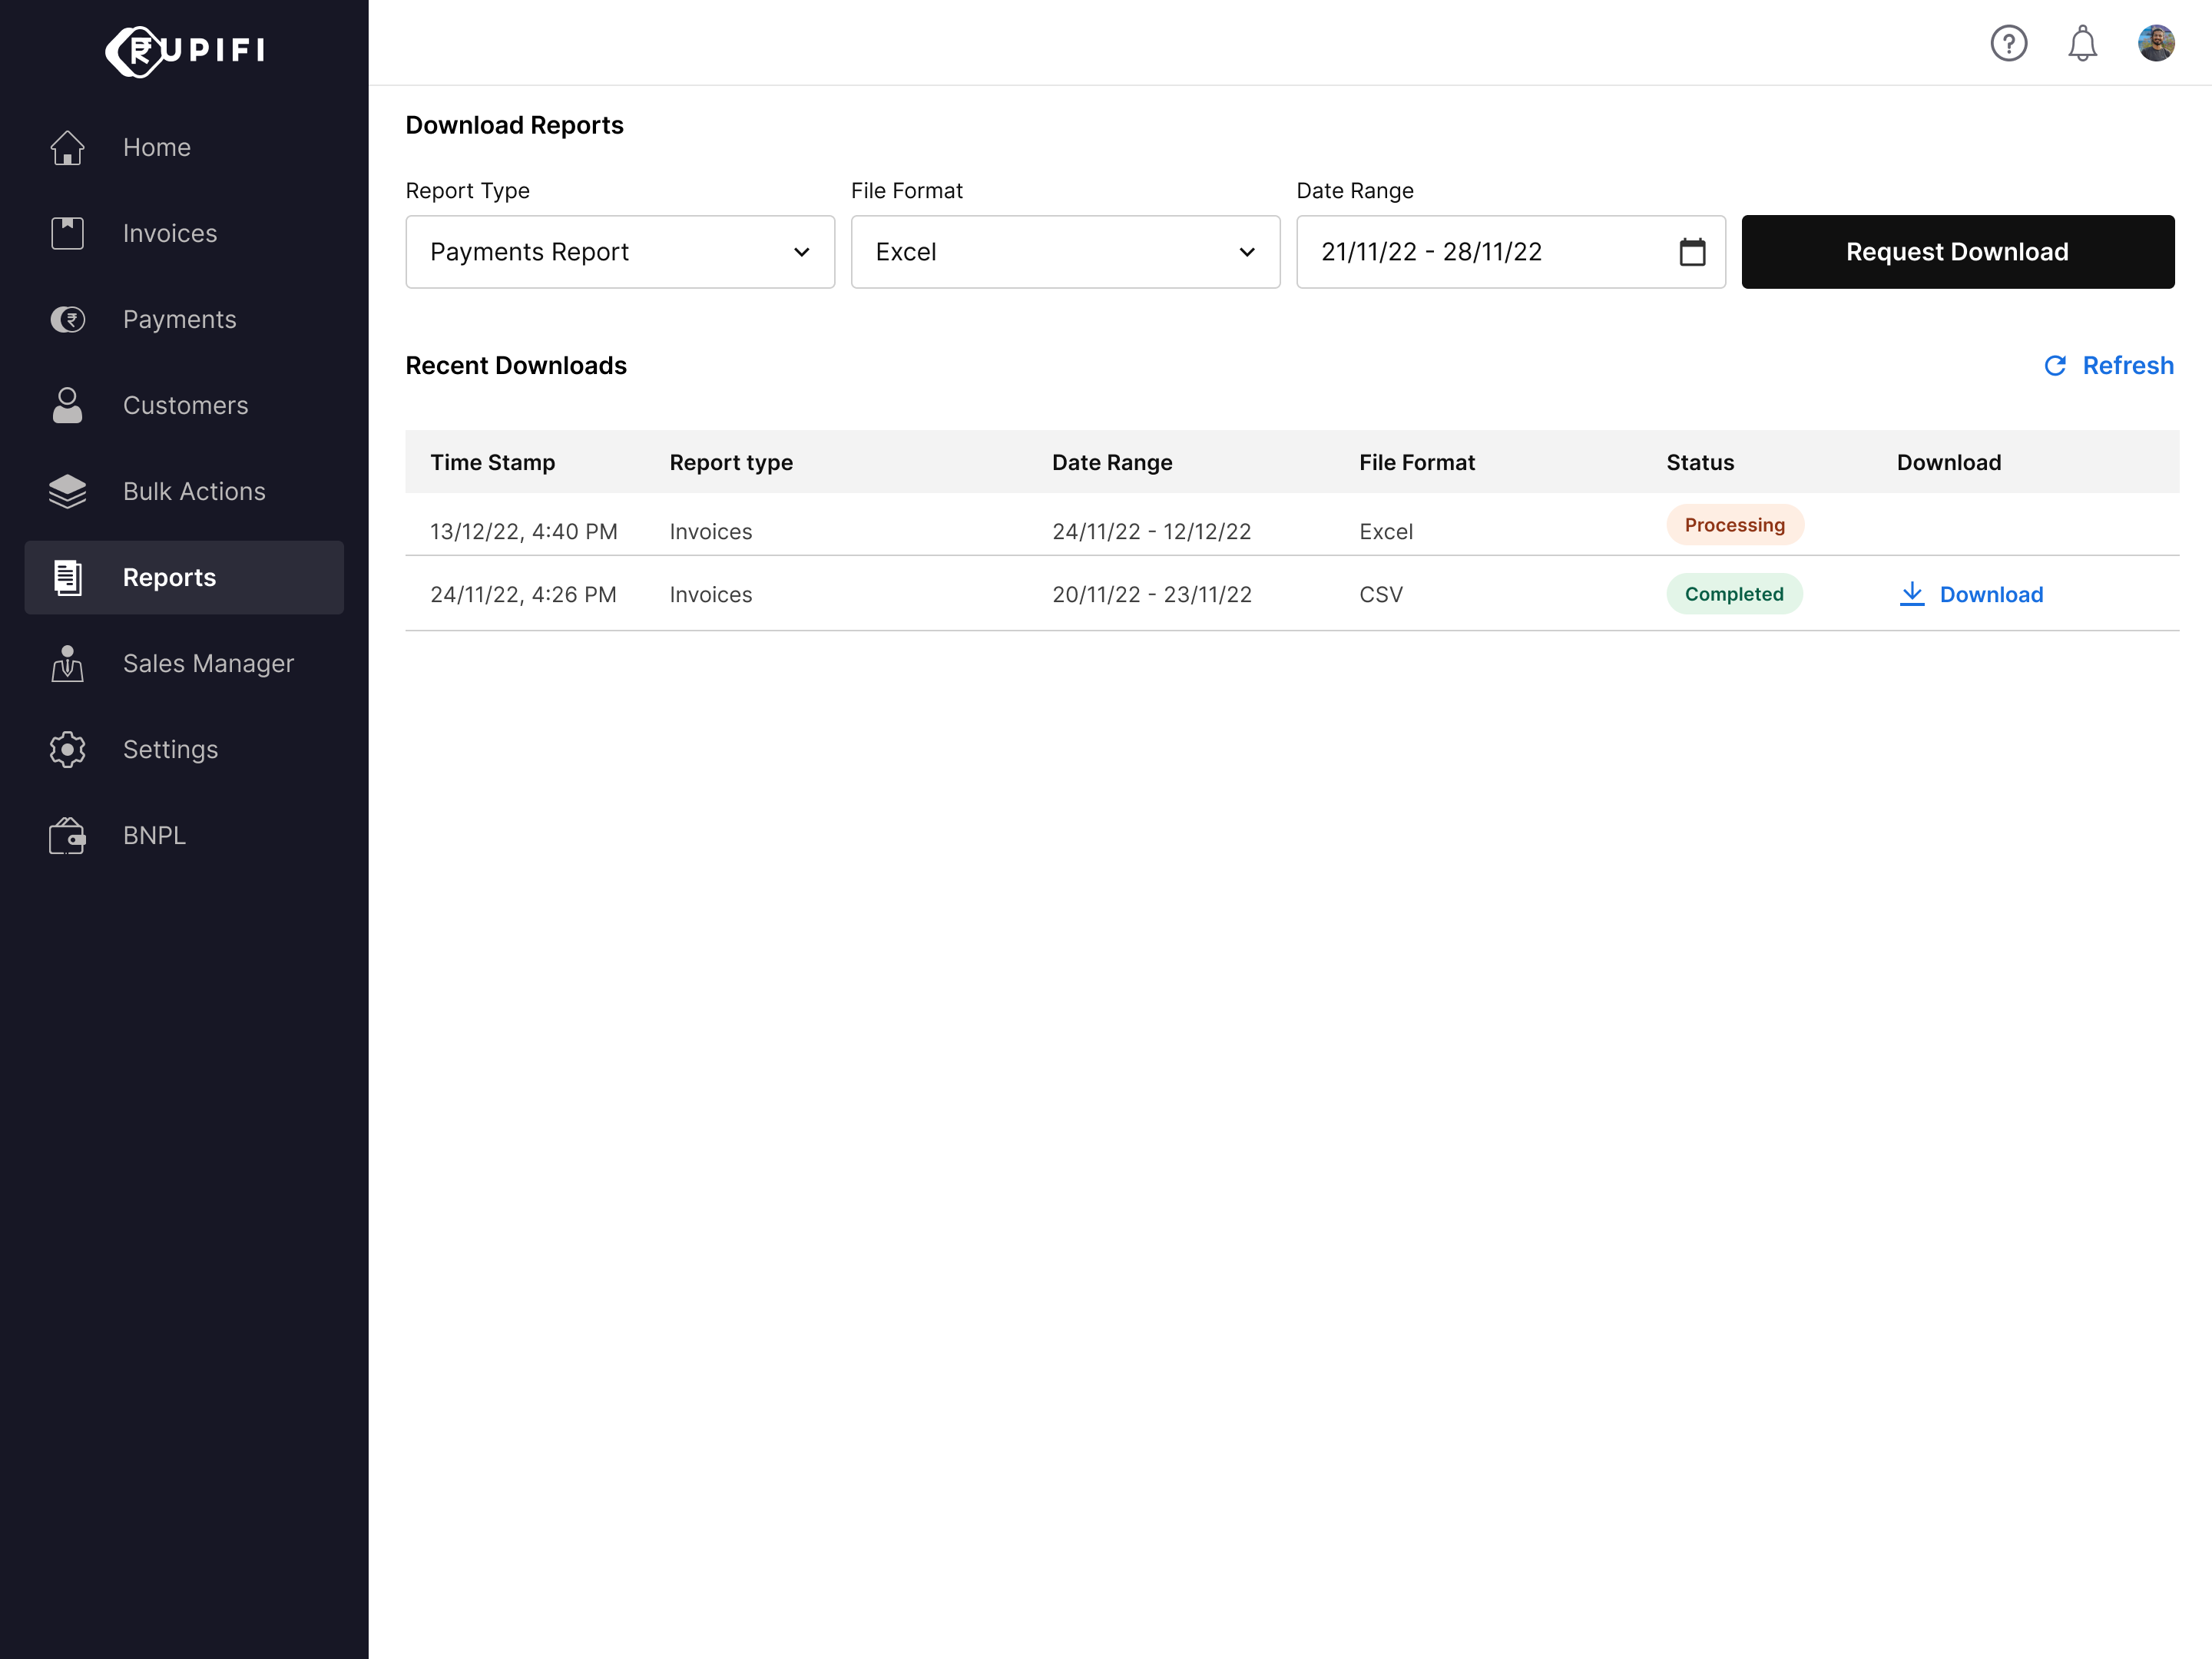Click the Rupifi logo
This screenshot has height=1659, width=2212.
click(185, 51)
